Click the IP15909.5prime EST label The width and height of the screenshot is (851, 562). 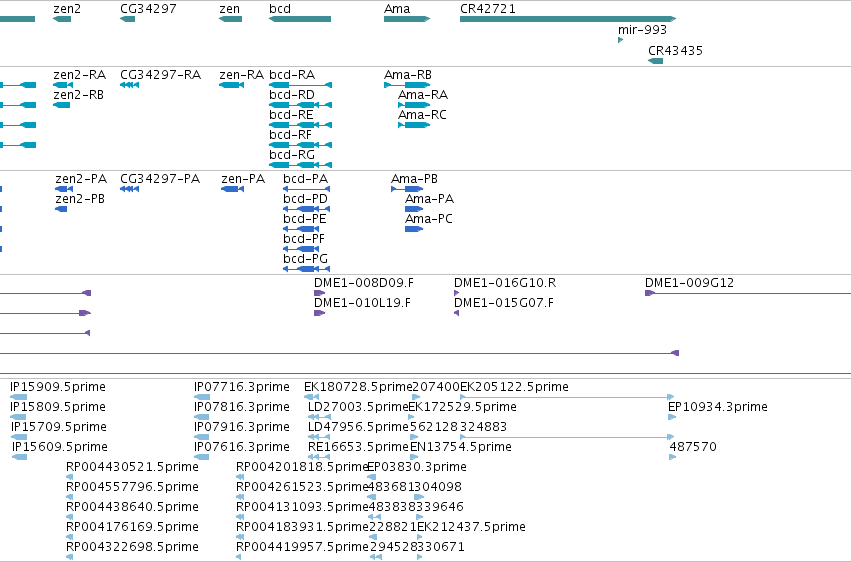(58, 387)
